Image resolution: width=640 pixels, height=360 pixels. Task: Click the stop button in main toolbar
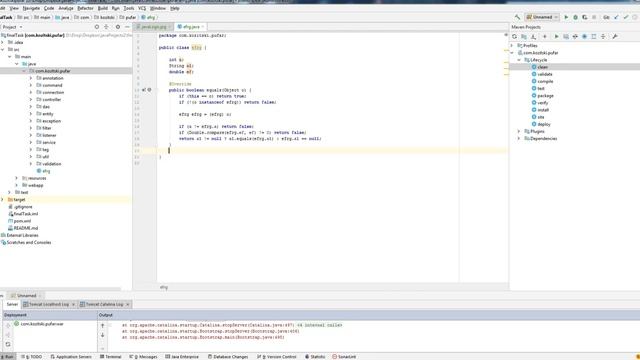click(594, 17)
